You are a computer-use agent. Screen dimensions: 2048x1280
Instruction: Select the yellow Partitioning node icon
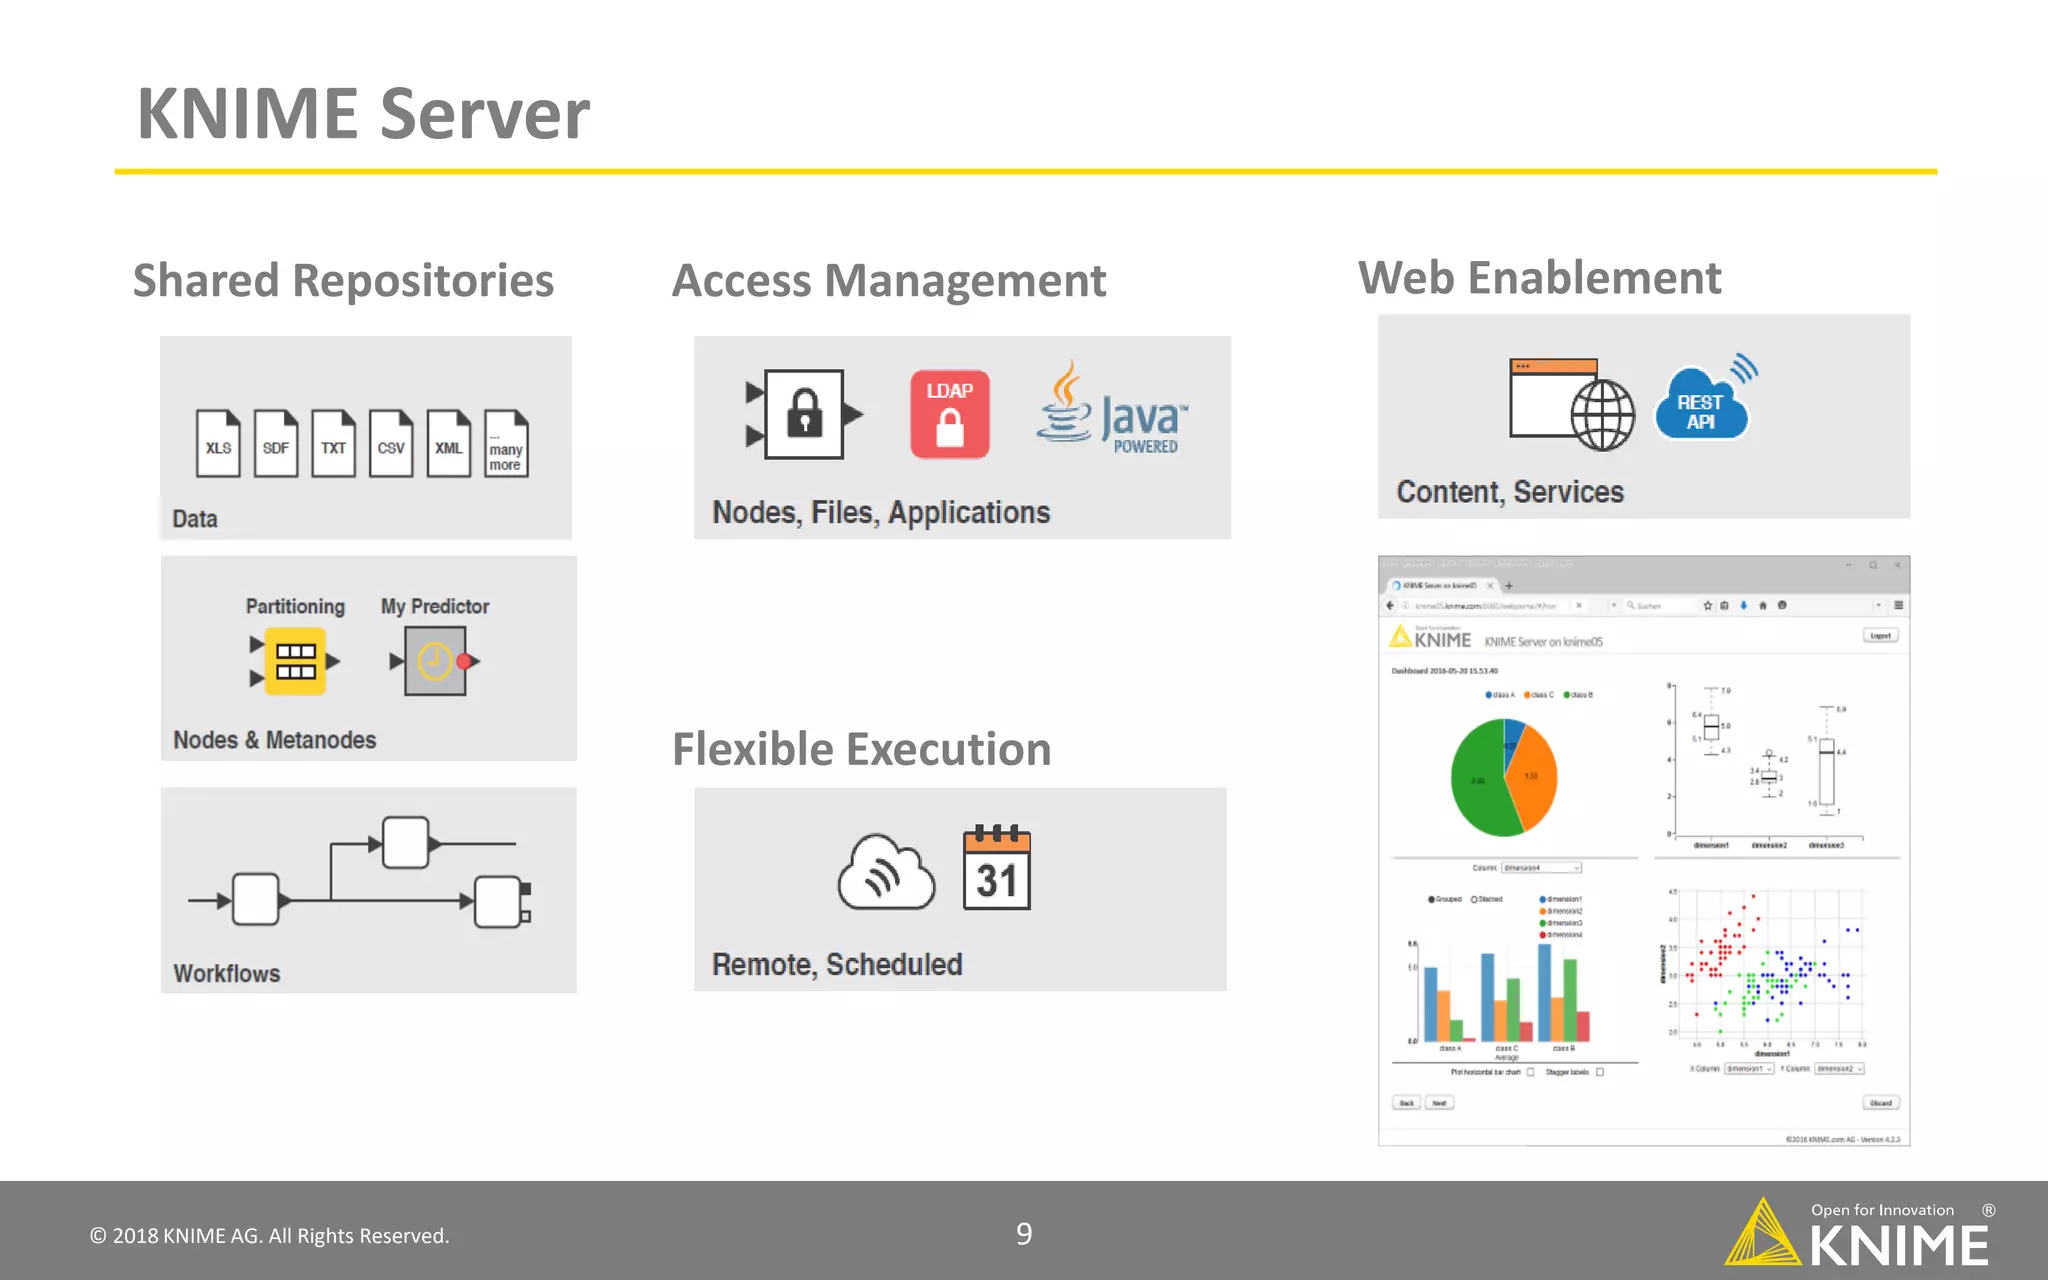click(x=295, y=661)
